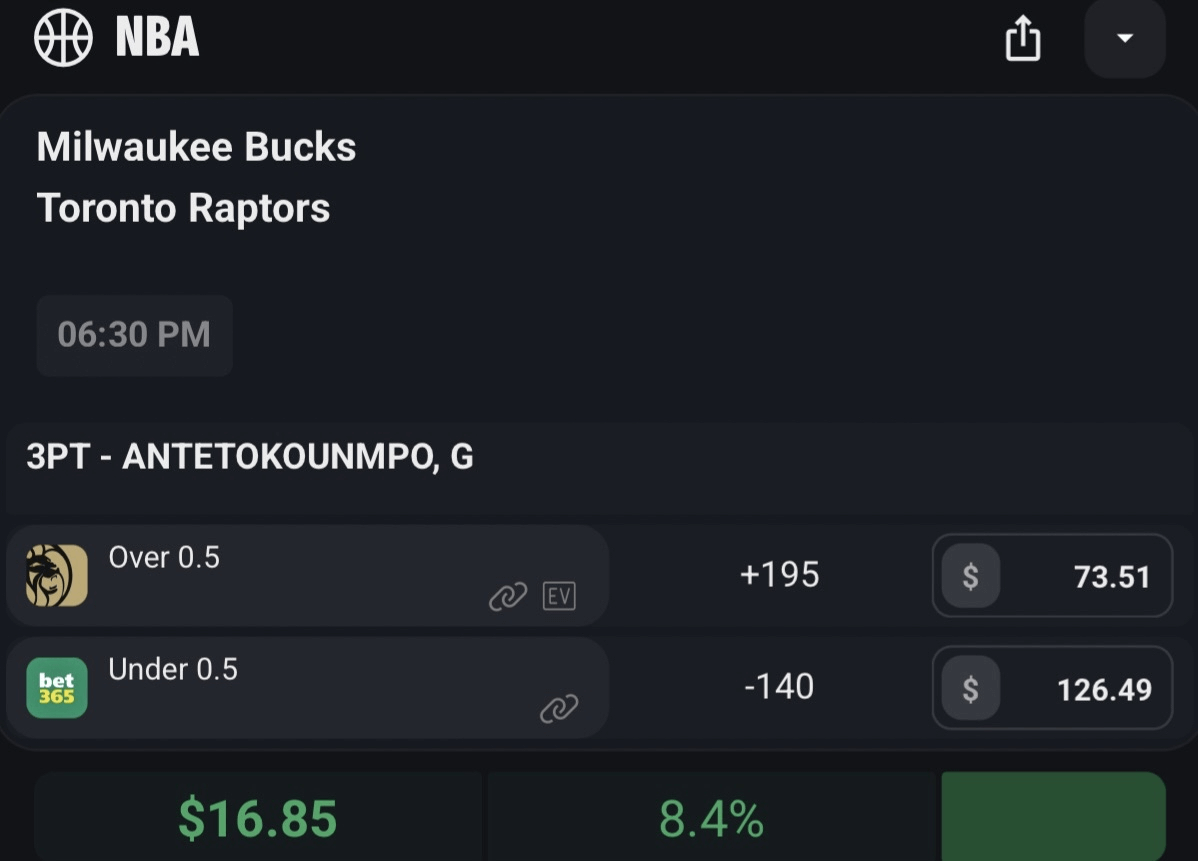This screenshot has width=1198, height=861.
Task: Click the 06:30 PM game time chip
Action: pyautogui.click(x=134, y=335)
